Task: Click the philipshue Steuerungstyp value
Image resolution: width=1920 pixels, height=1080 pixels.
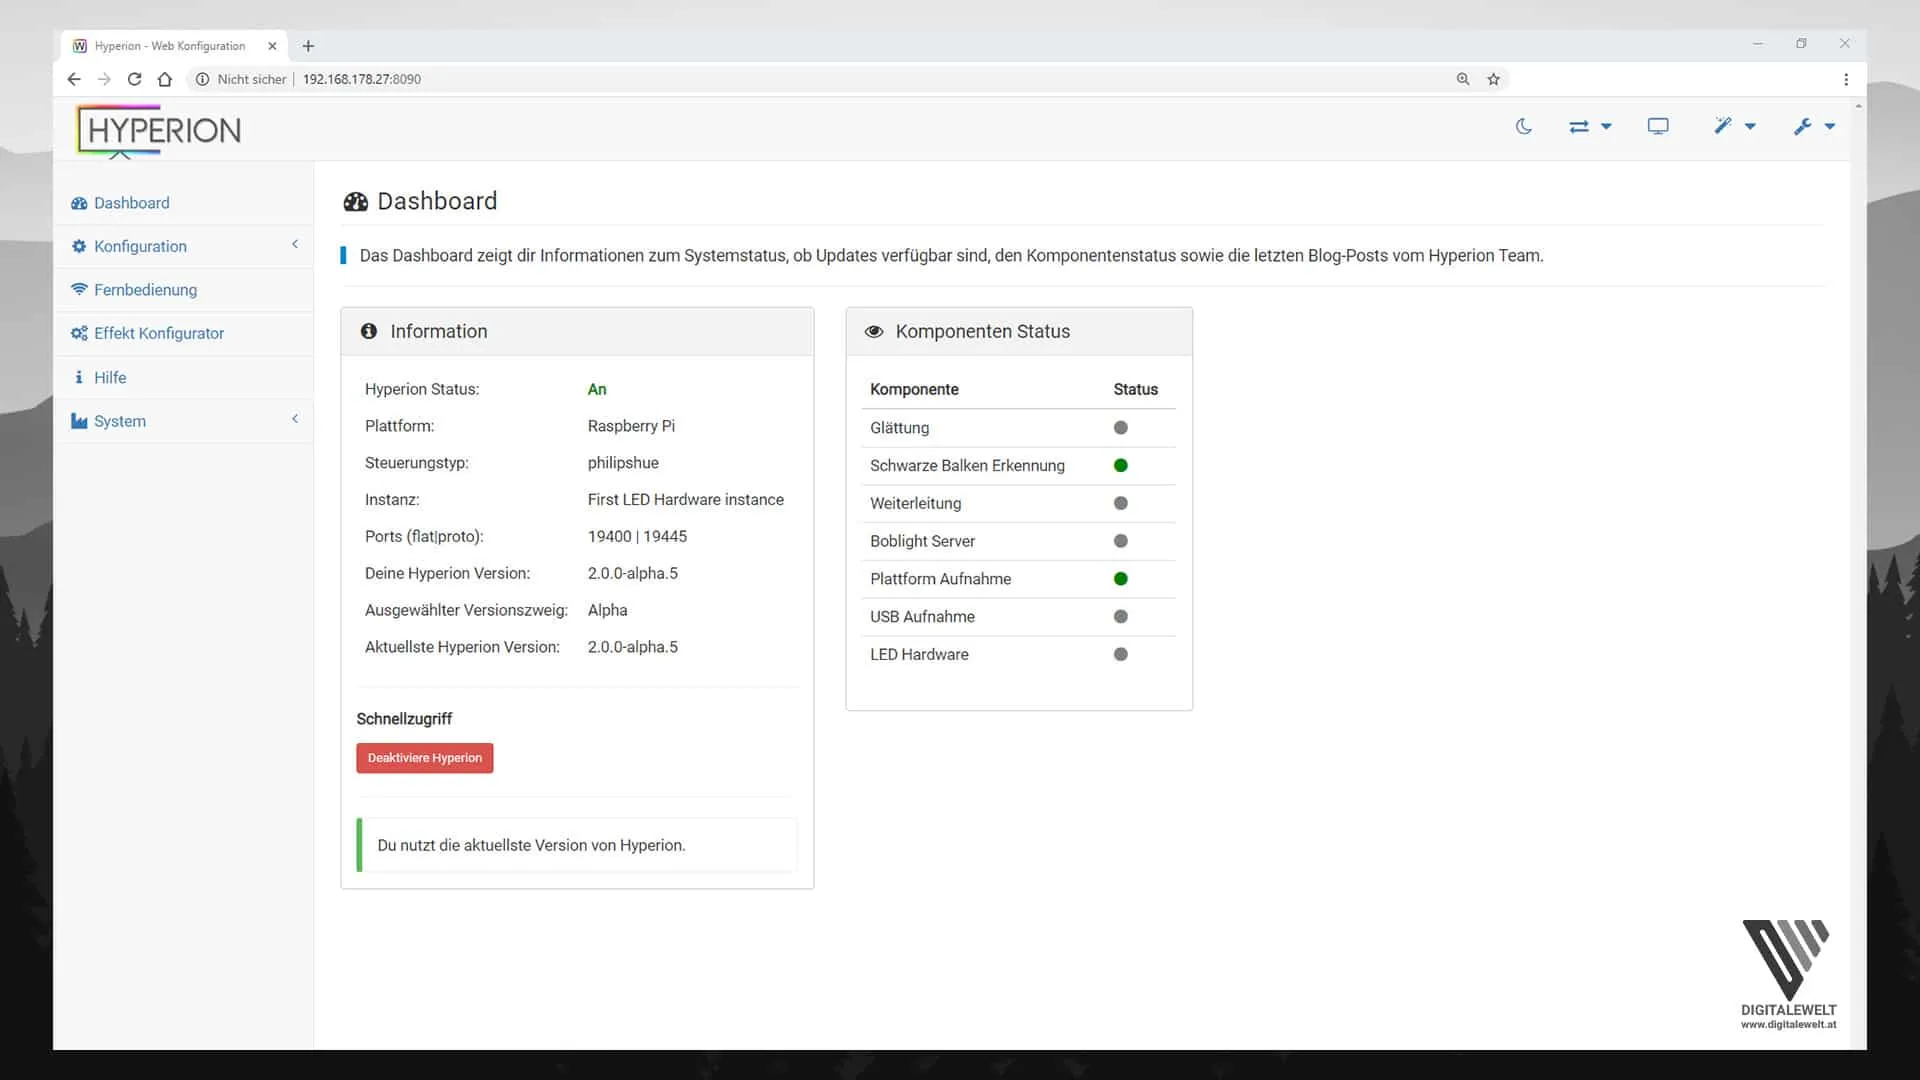Action: click(x=623, y=463)
